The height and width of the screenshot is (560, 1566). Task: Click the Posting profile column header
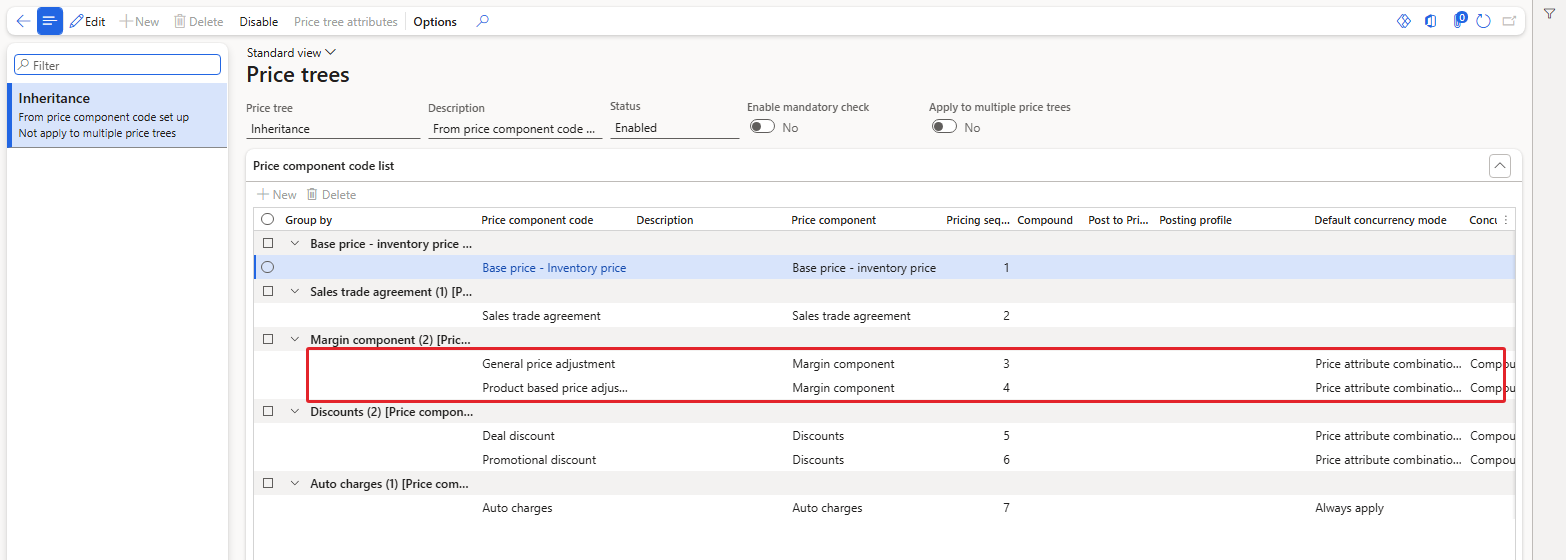tap(1195, 220)
